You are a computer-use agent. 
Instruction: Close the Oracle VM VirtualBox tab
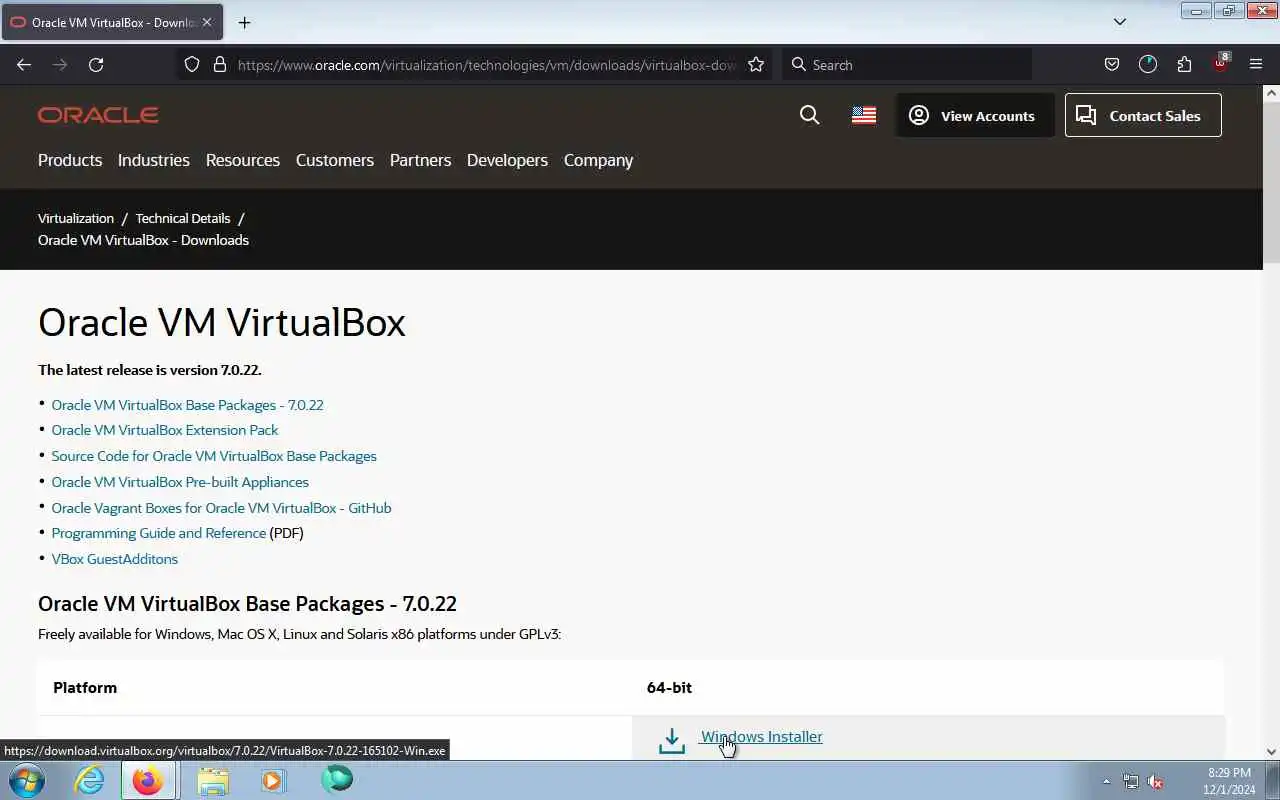pos(207,22)
